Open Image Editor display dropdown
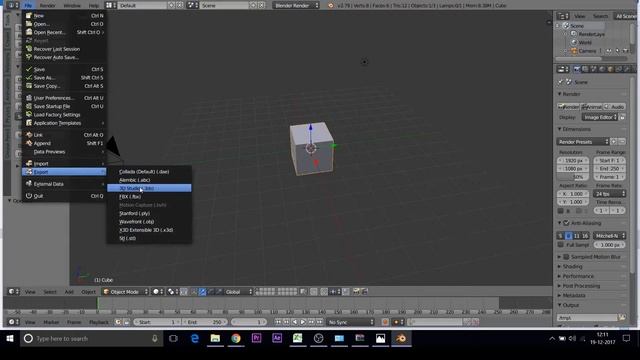This screenshot has height=360, width=640. click(x=600, y=117)
